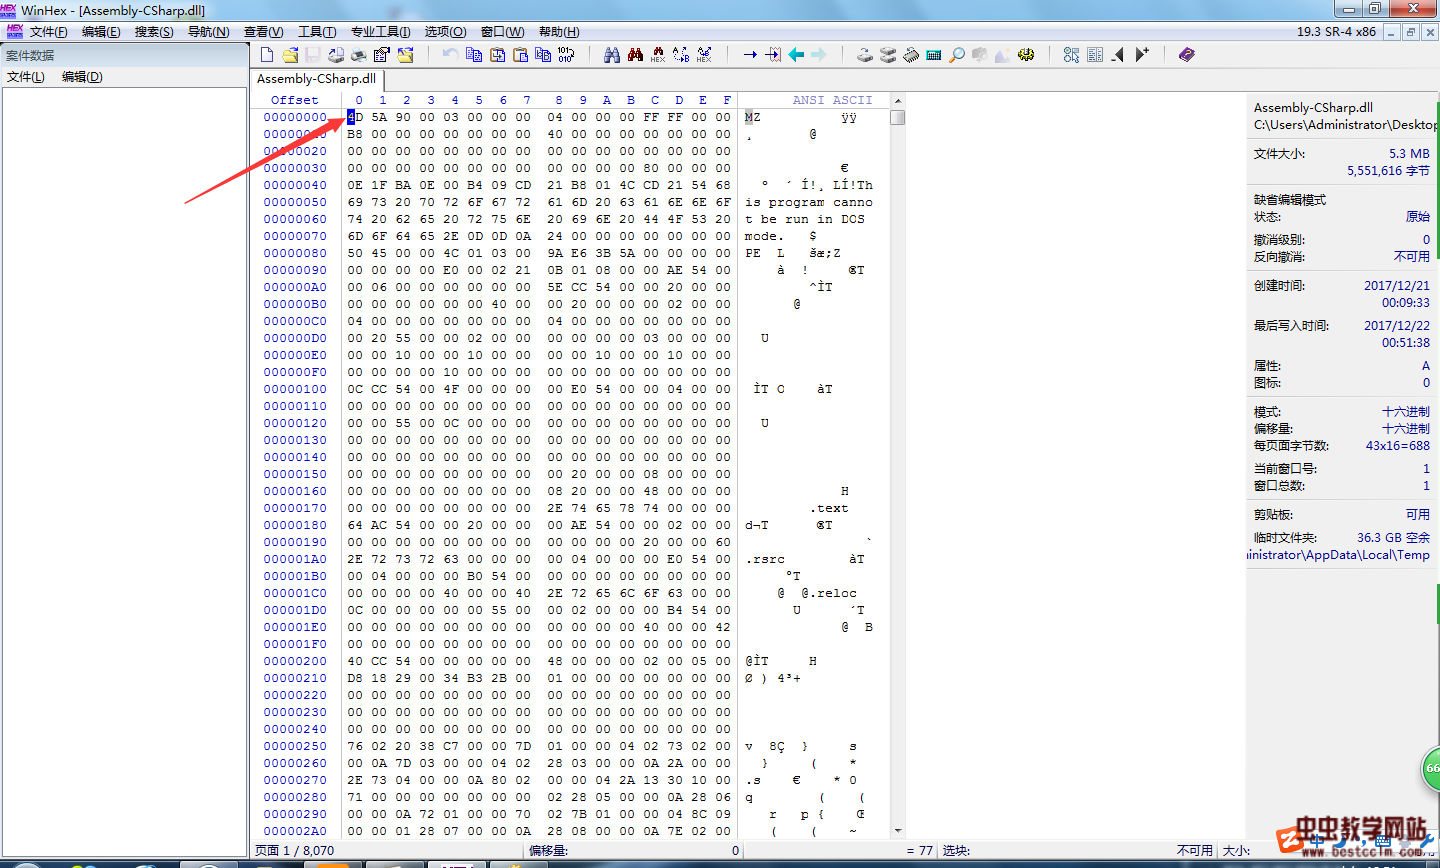
Task: Click the blue Back arrow icon
Action: (x=796, y=55)
